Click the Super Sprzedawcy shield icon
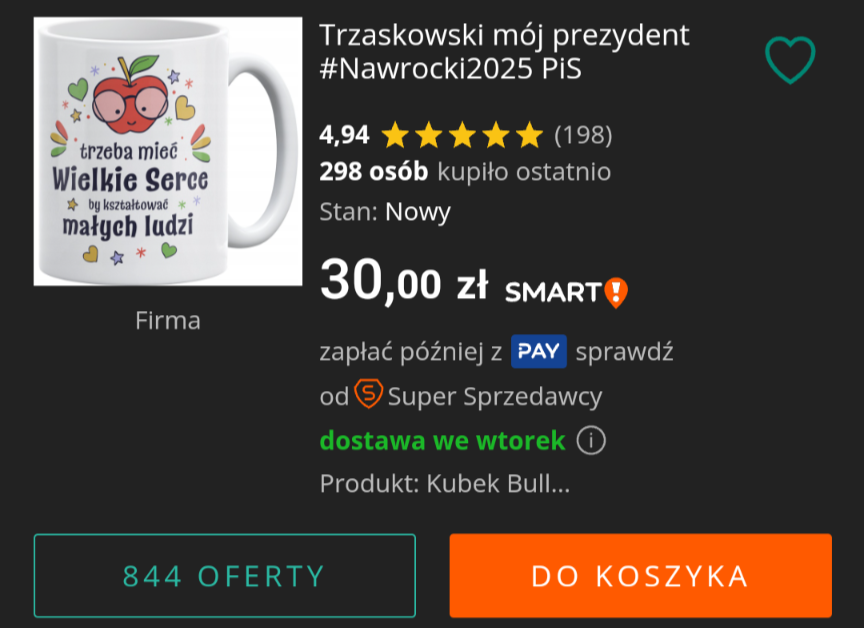864x628 pixels. (x=368, y=394)
